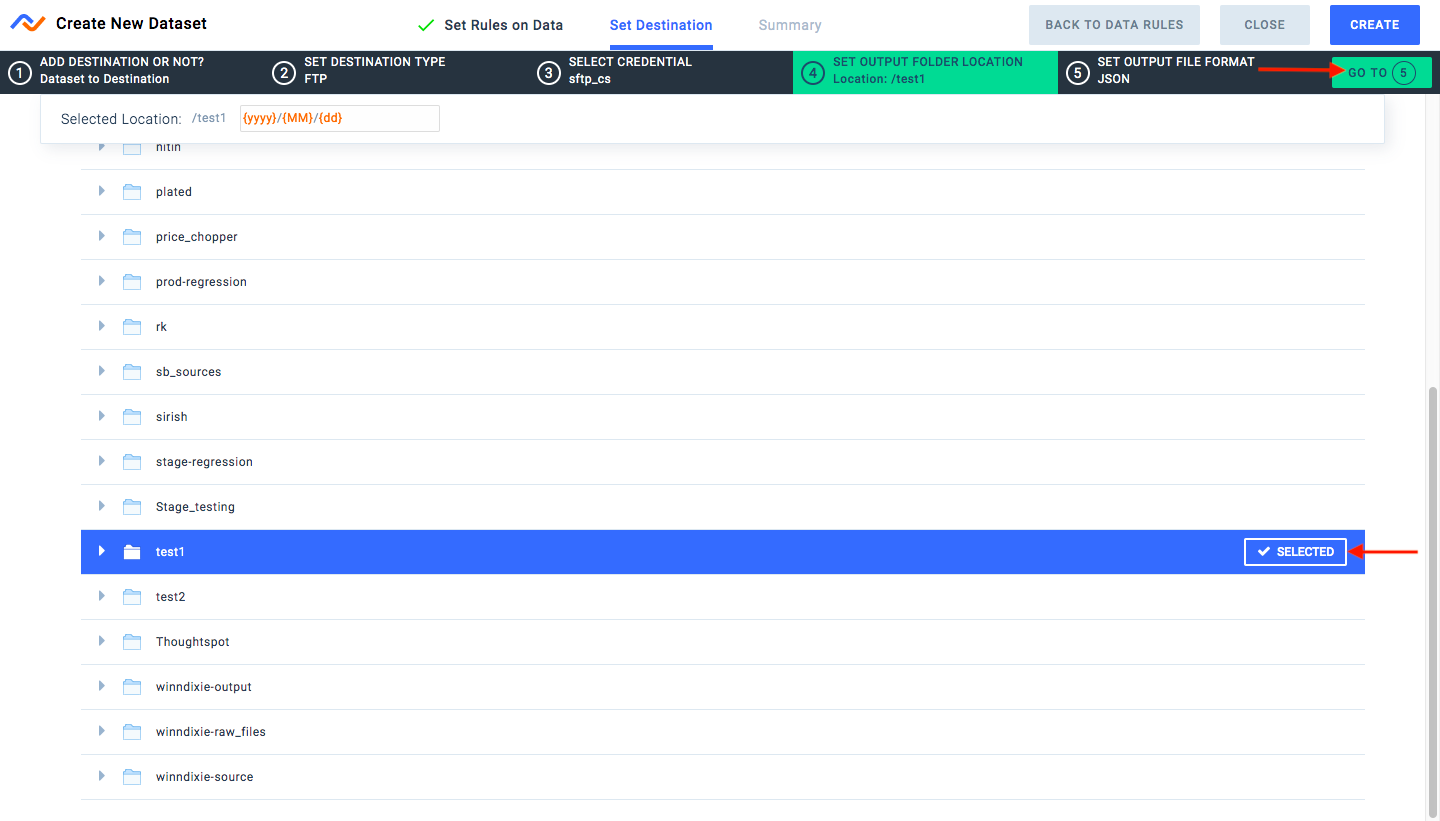Expand the Thoughtspot folder

tap(101, 641)
